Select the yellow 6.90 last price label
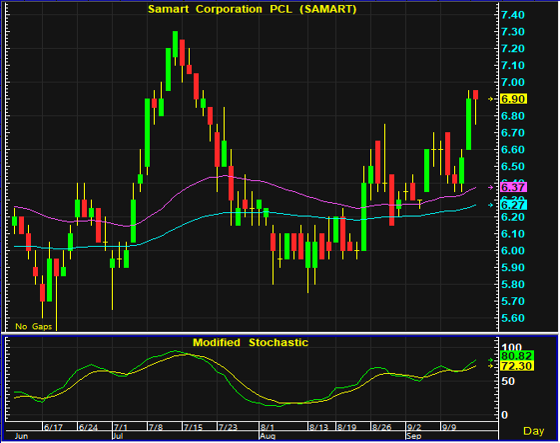The width and height of the screenshot is (560, 443). [x=513, y=99]
